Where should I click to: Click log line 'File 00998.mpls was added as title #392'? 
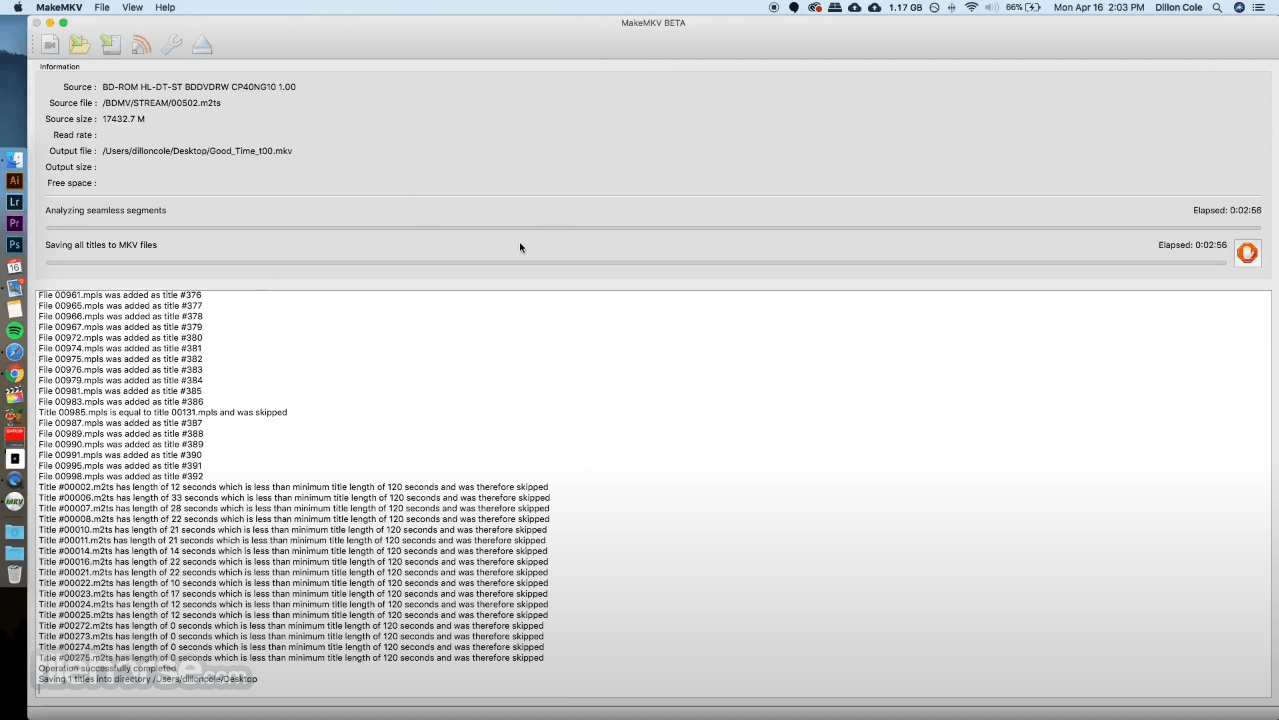120,476
